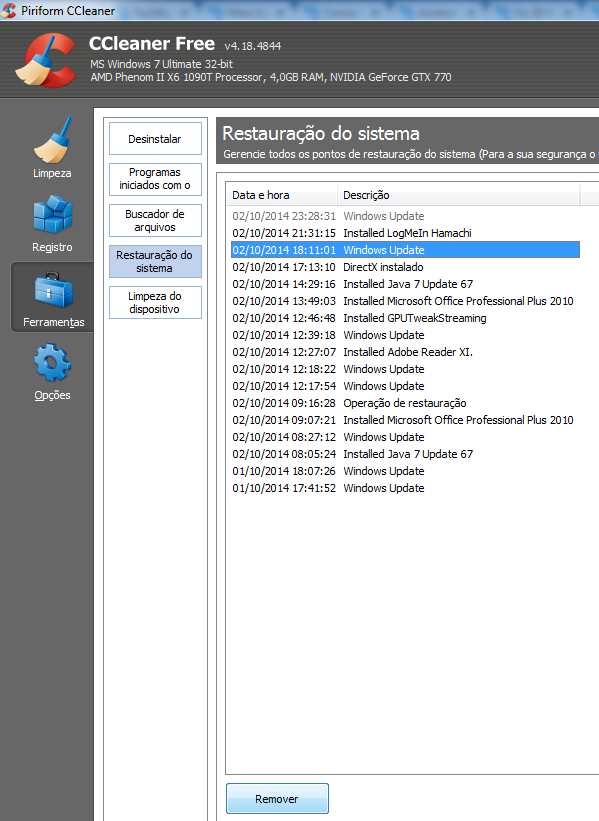The image size is (599, 821).
Task: Select Windows Update row 01/10/2014 18:07:26
Action: point(405,471)
